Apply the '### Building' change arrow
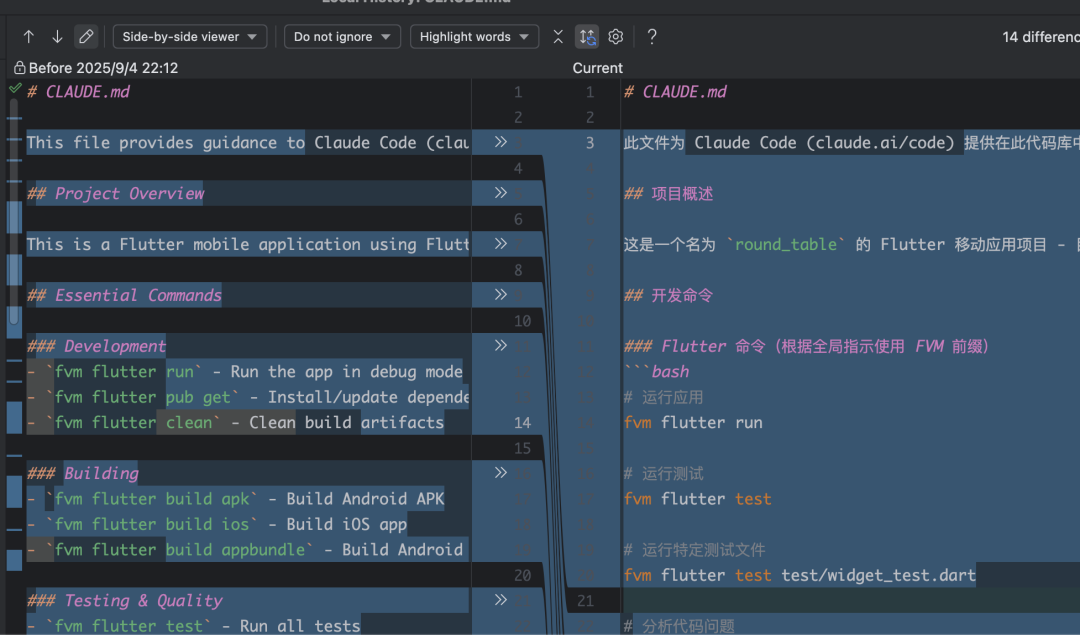The width and height of the screenshot is (1080, 635). (x=501, y=472)
